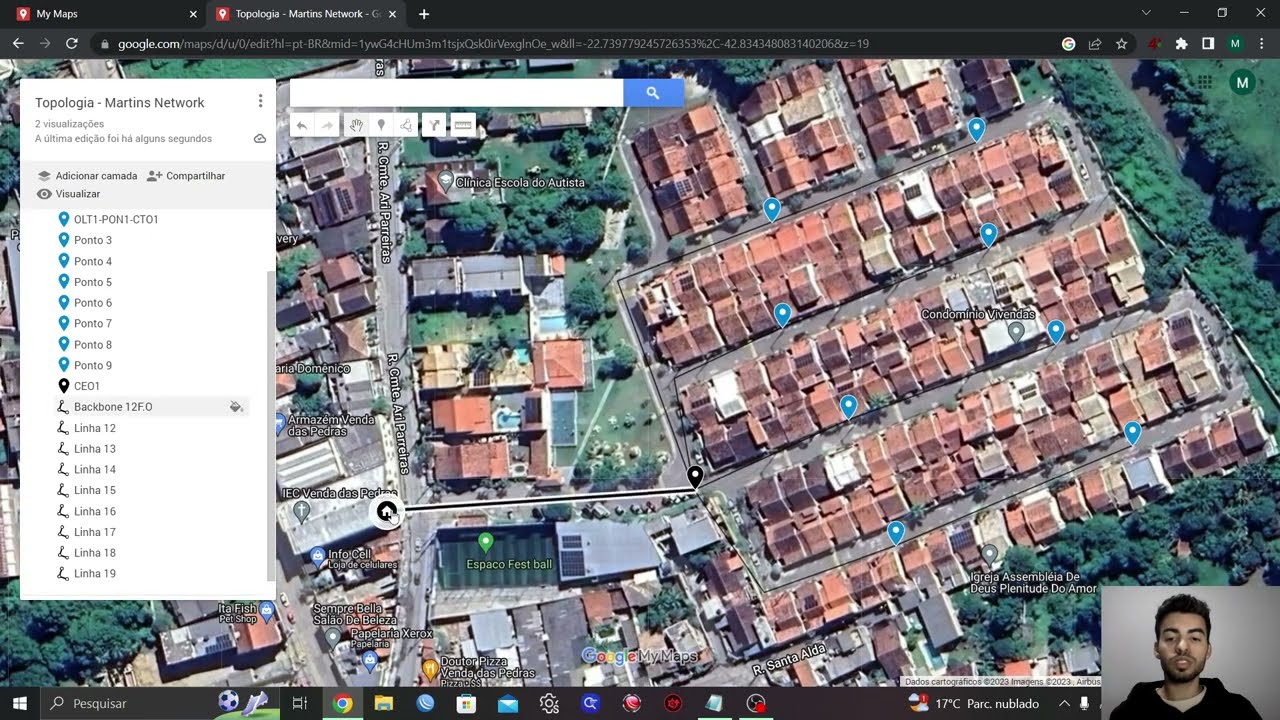
Task: Choose the add marker tool
Action: tap(381, 125)
